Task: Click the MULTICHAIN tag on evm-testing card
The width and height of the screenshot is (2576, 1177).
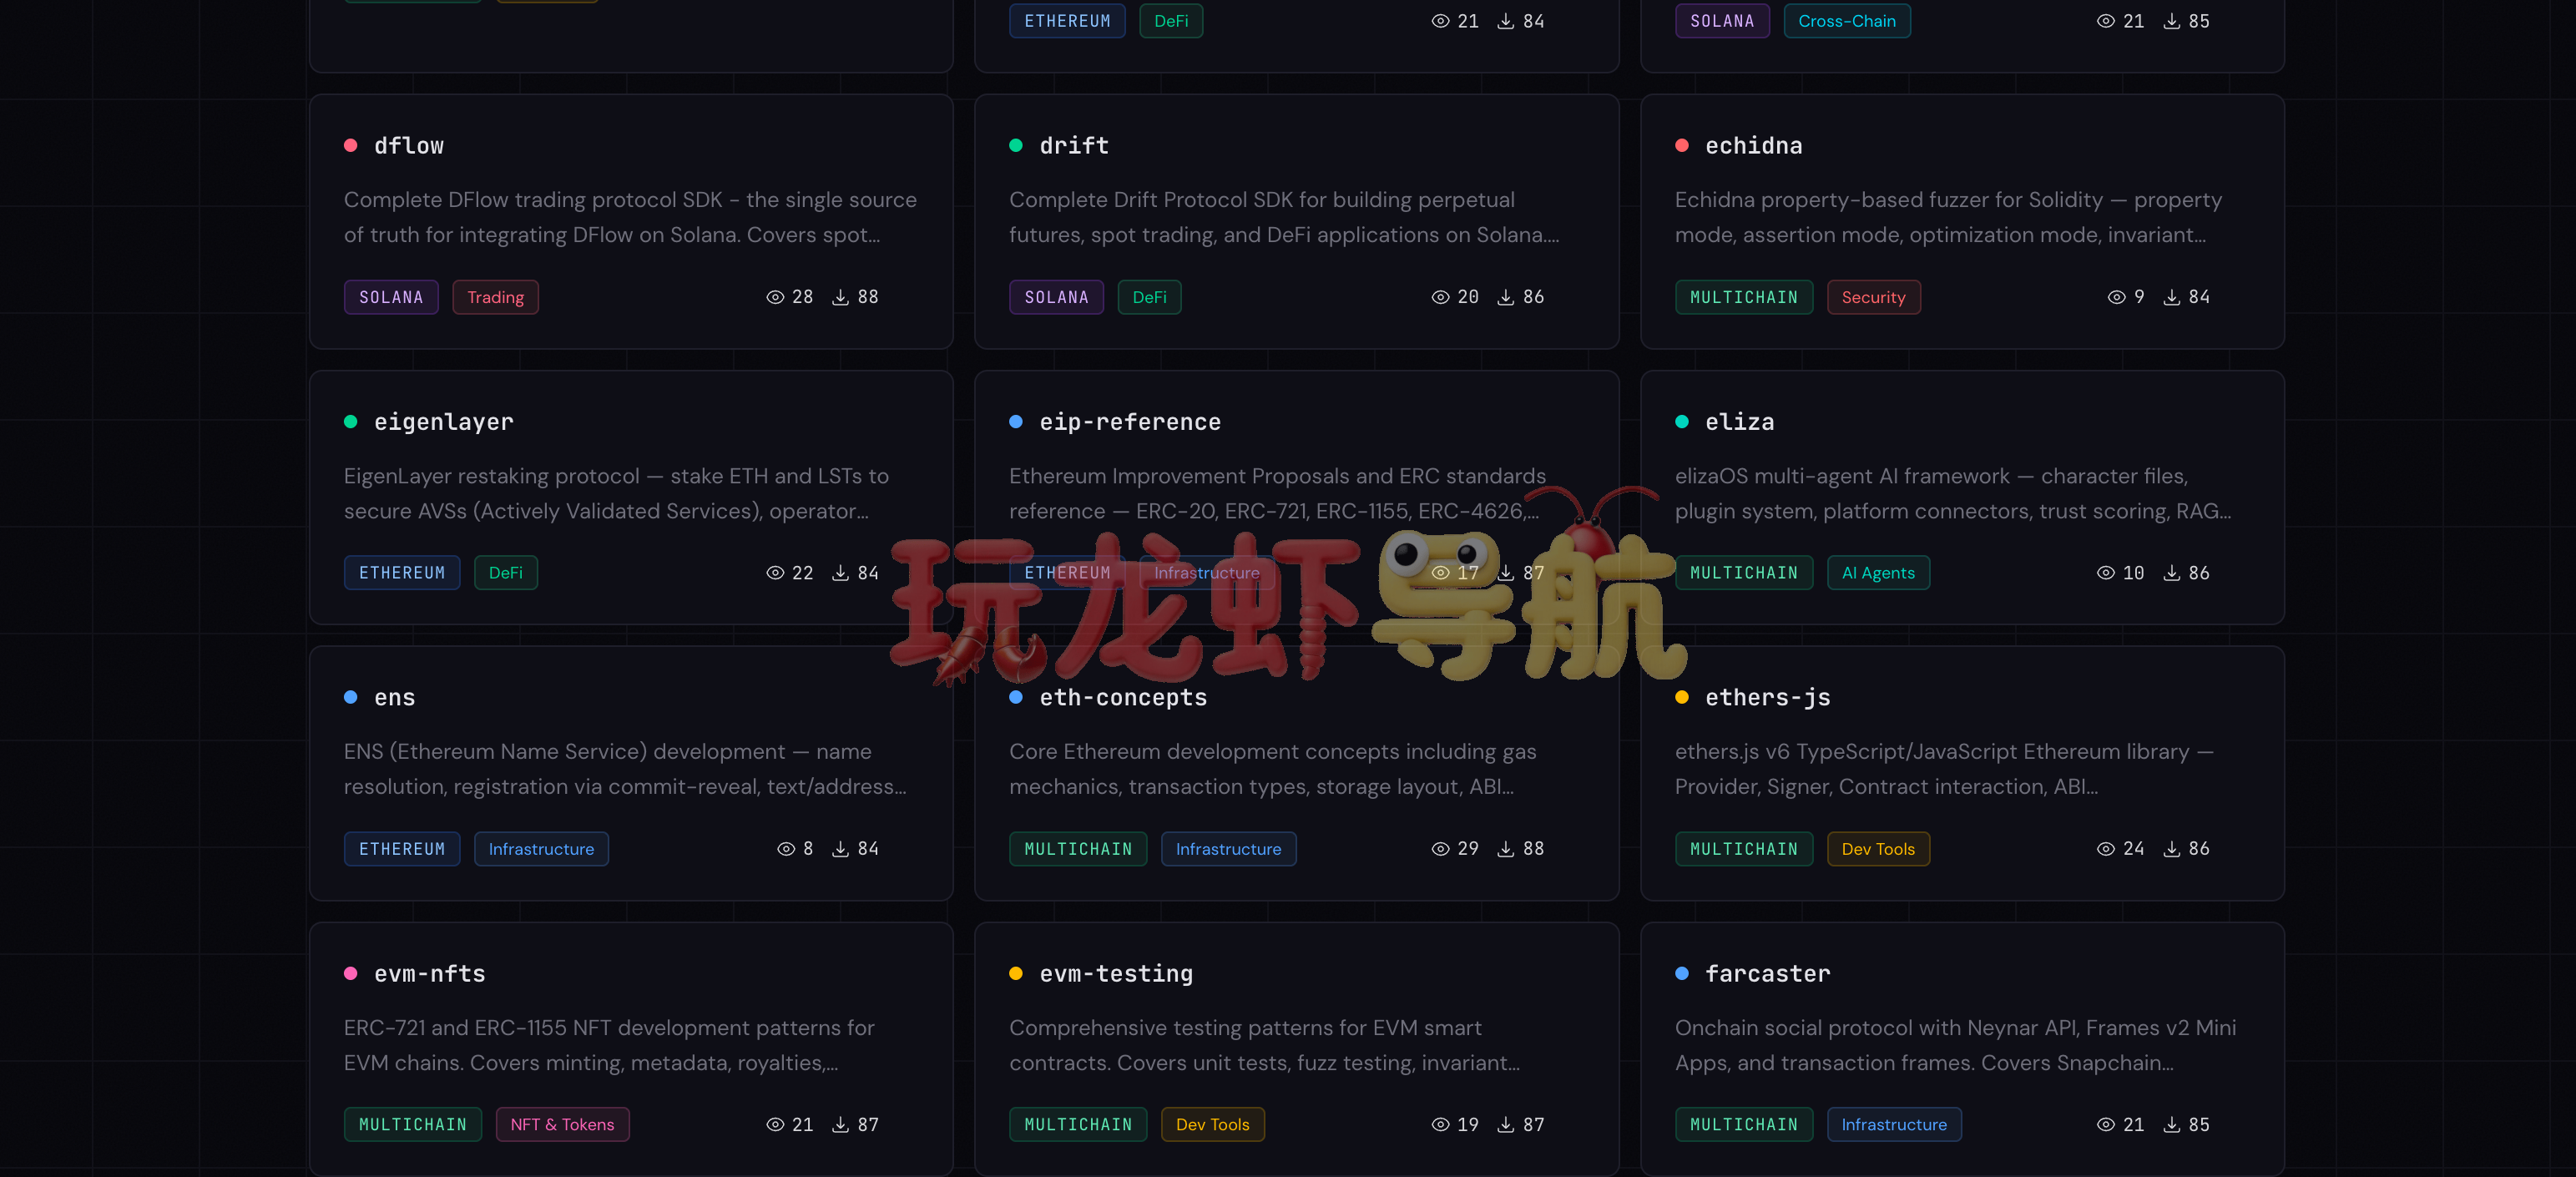Action: pyautogui.click(x=1078, y=1125)
